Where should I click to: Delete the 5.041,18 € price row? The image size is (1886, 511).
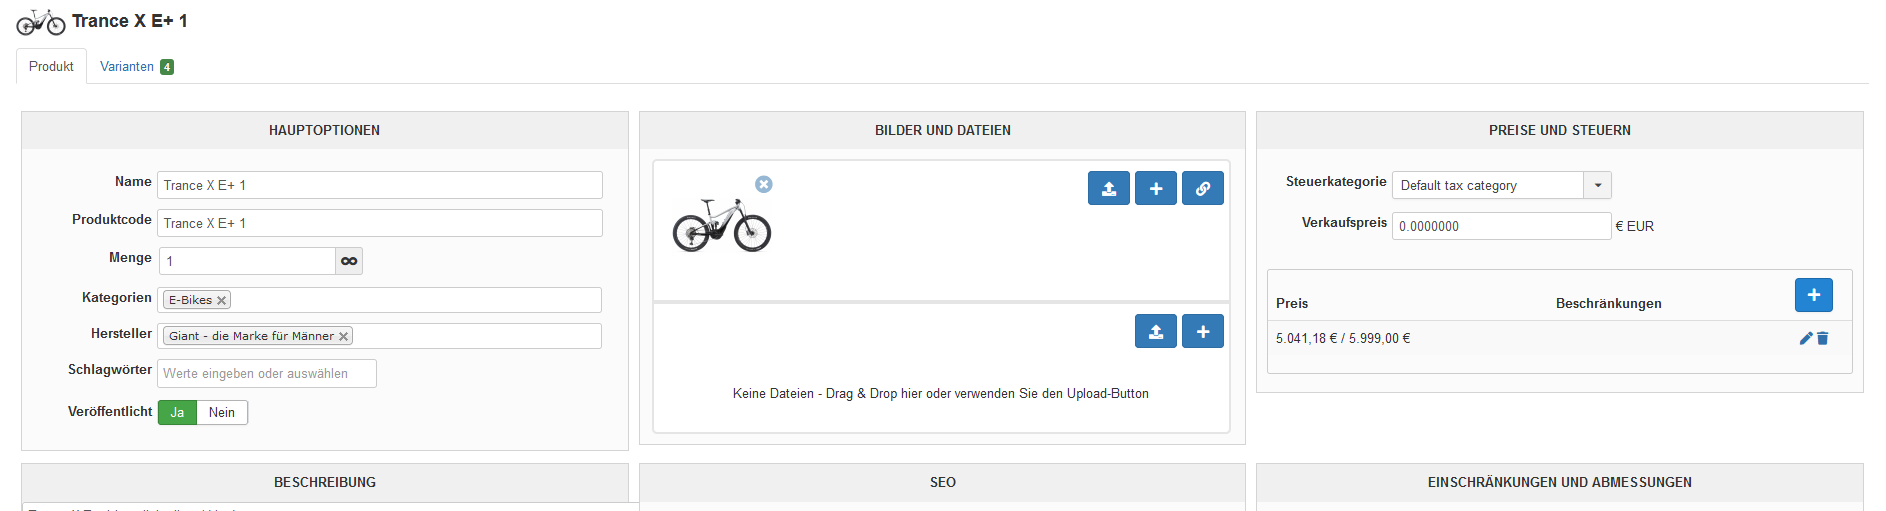(1822, 338)
